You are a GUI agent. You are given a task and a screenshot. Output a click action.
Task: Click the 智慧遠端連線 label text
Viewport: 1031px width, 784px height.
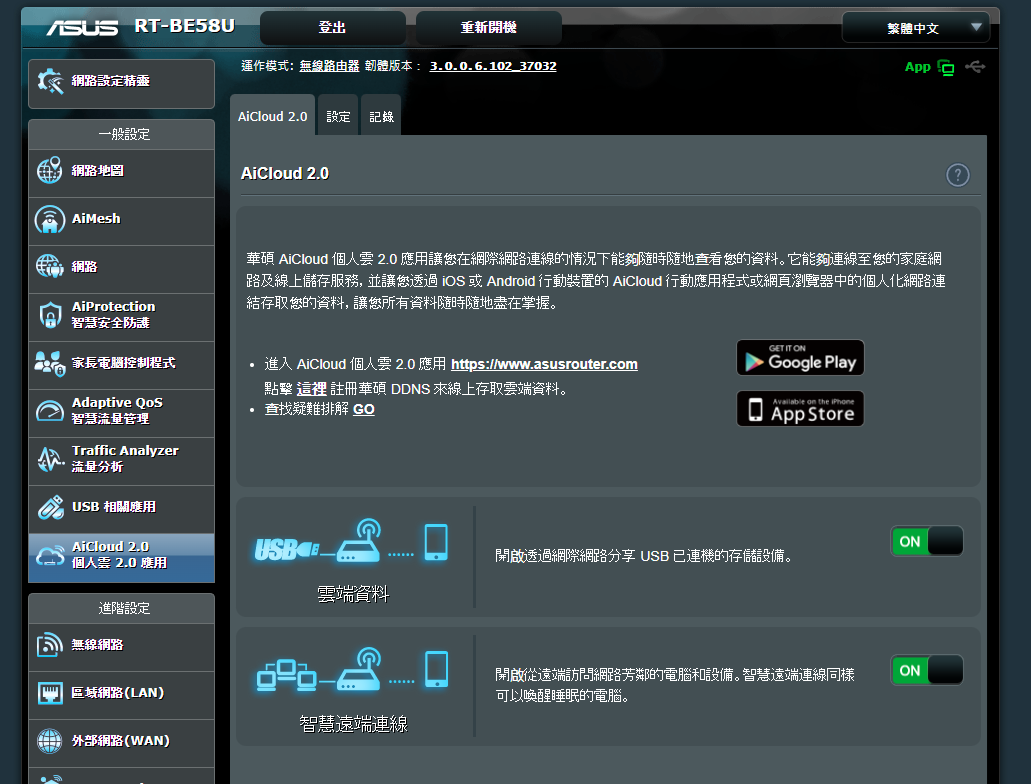tap(353, 723)
